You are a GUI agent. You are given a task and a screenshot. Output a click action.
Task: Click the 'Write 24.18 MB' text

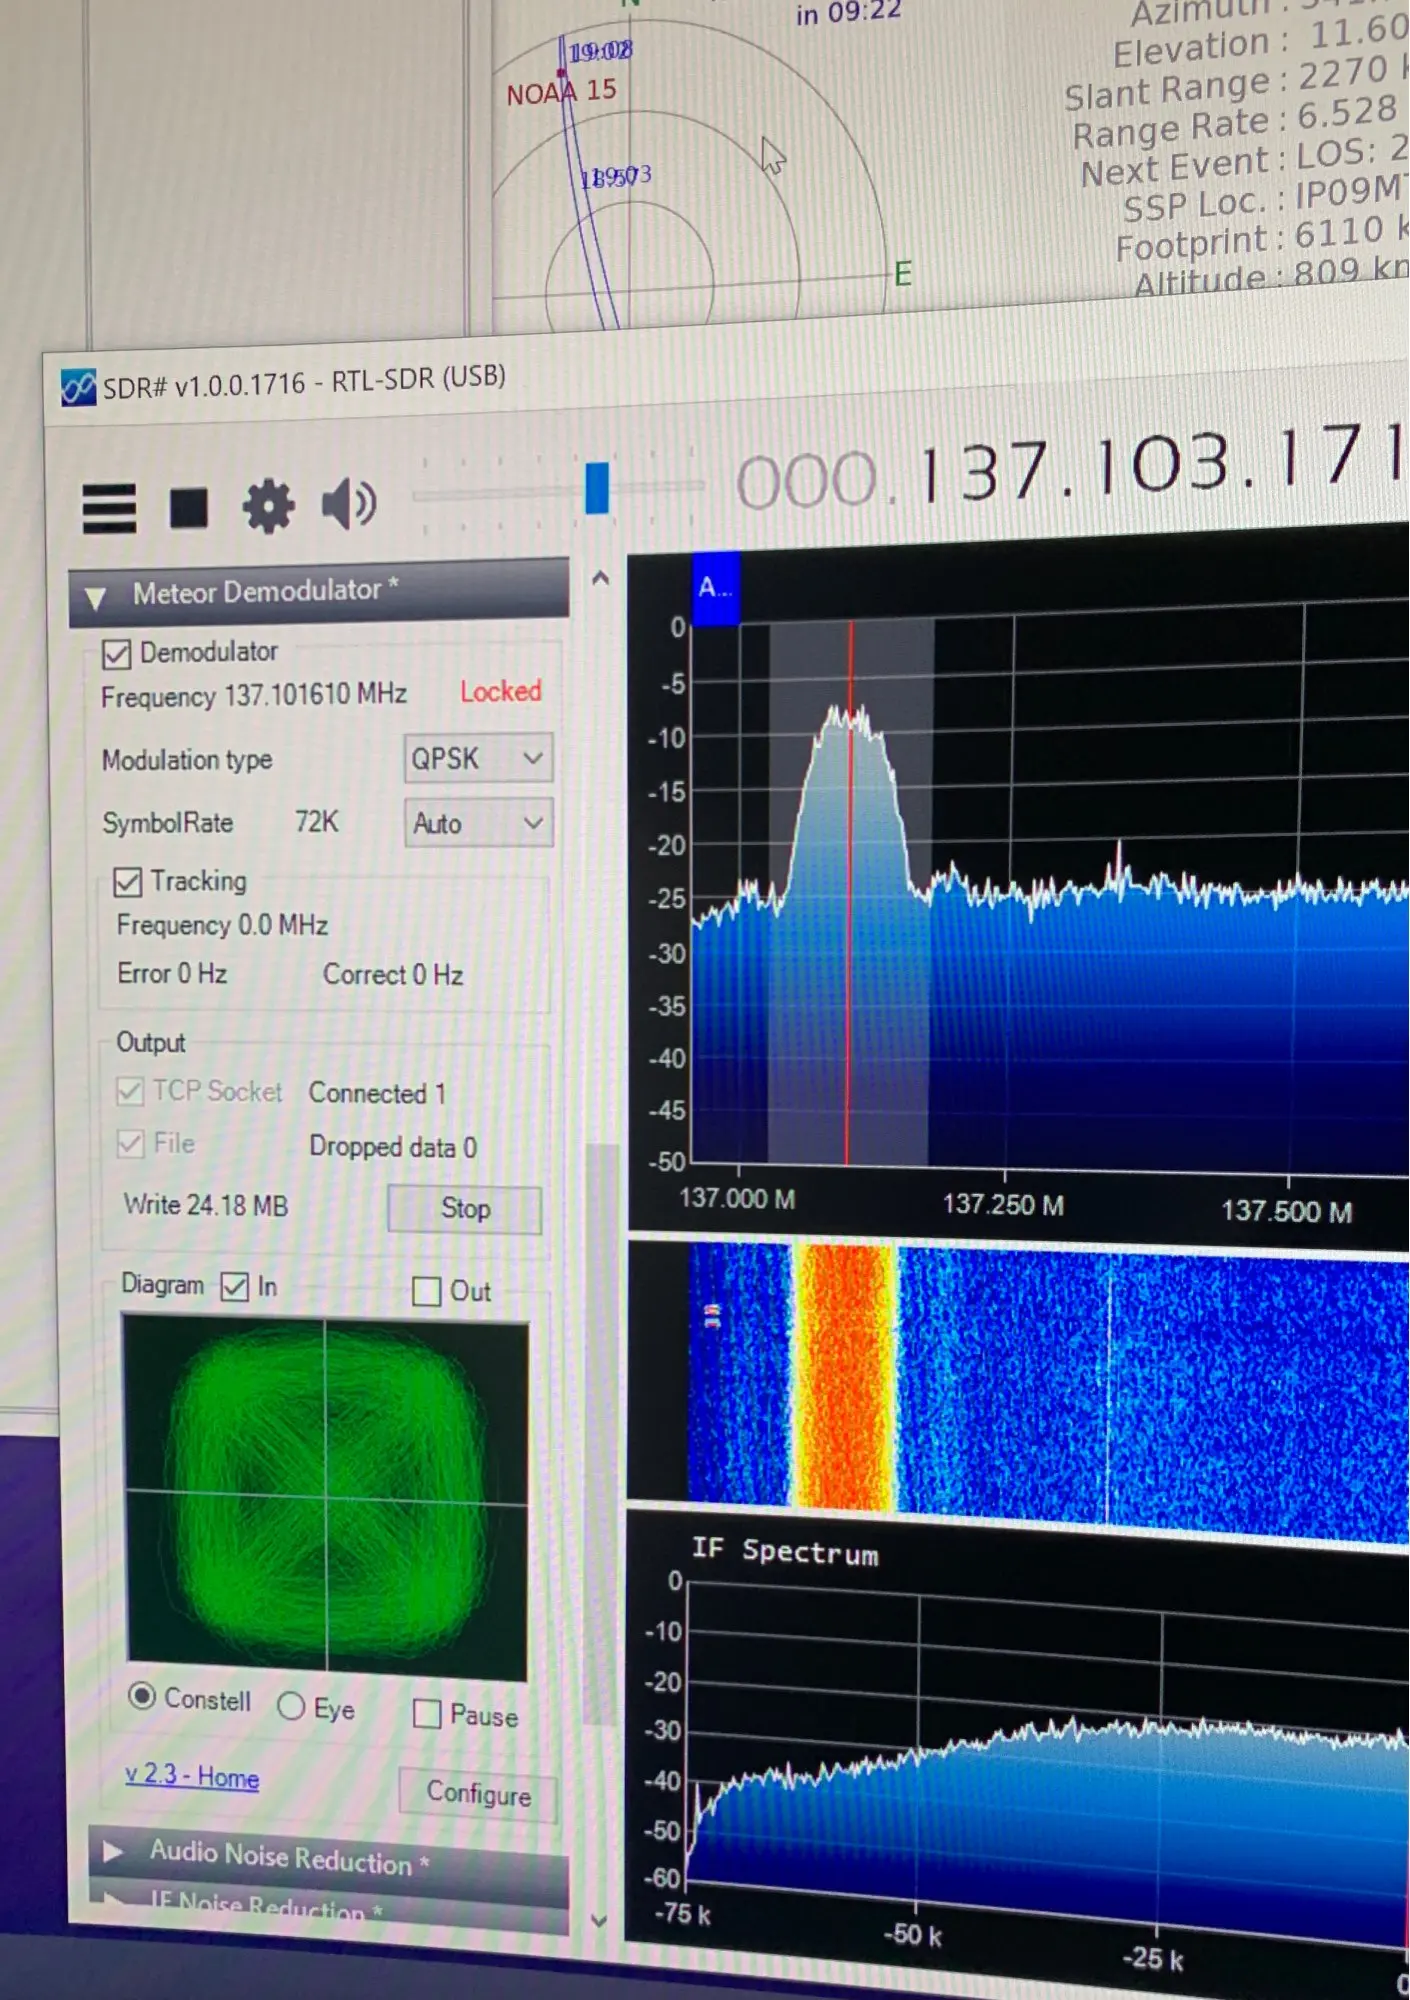tap(206, 1205)
